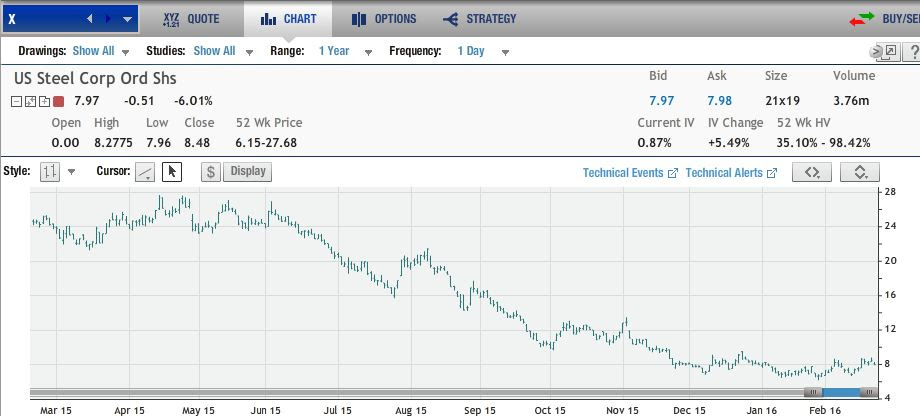Select the line drawing cursor tool

click(146, 172)
